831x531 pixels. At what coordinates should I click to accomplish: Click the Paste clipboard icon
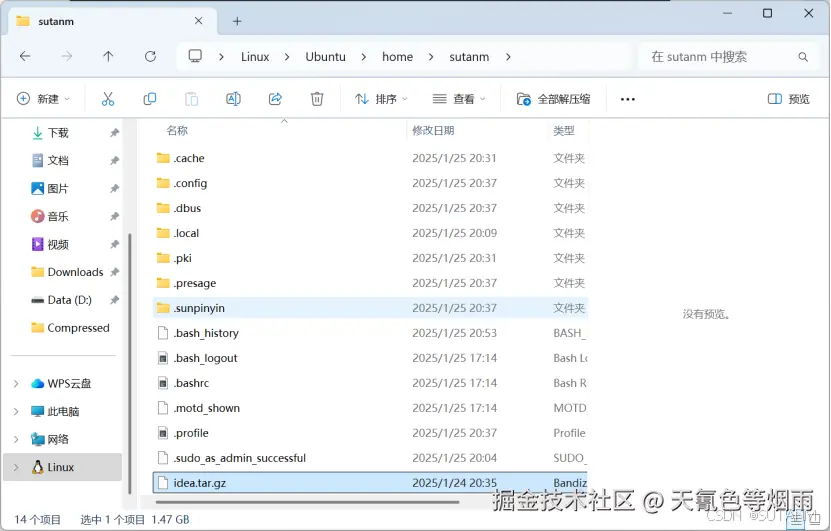point(191,99)
